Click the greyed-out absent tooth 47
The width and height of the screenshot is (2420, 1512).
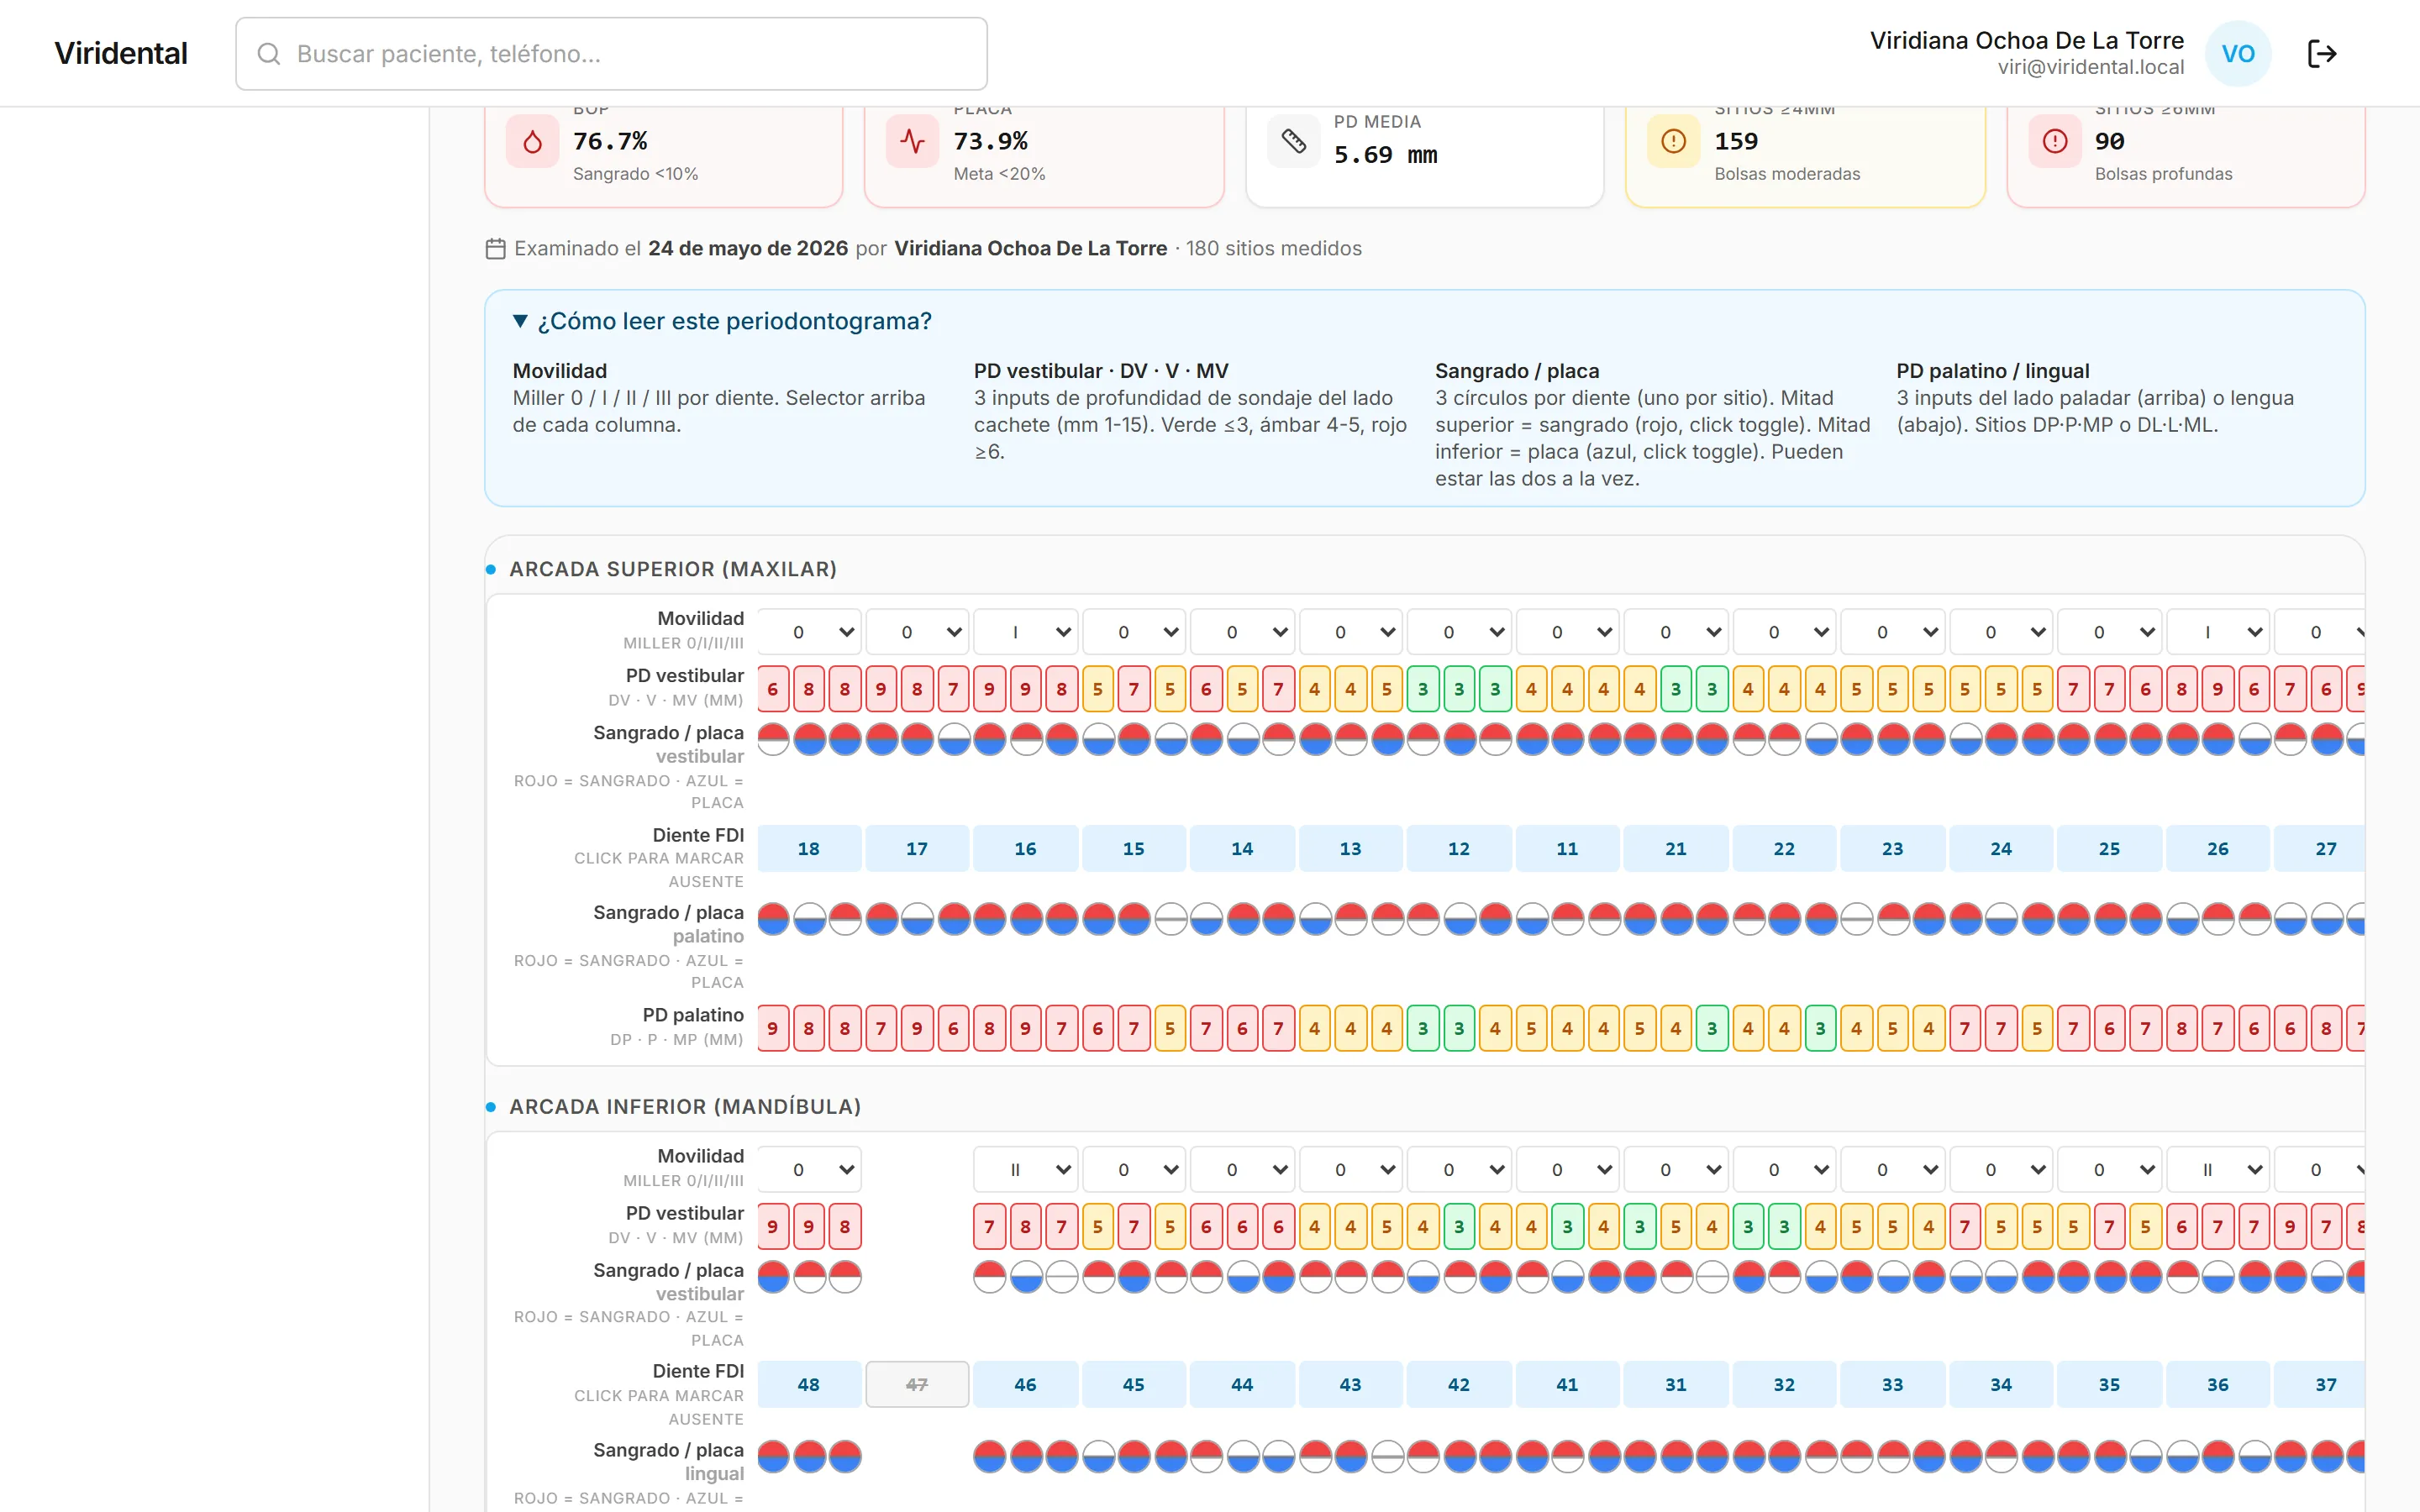(x=917, y=1384)
